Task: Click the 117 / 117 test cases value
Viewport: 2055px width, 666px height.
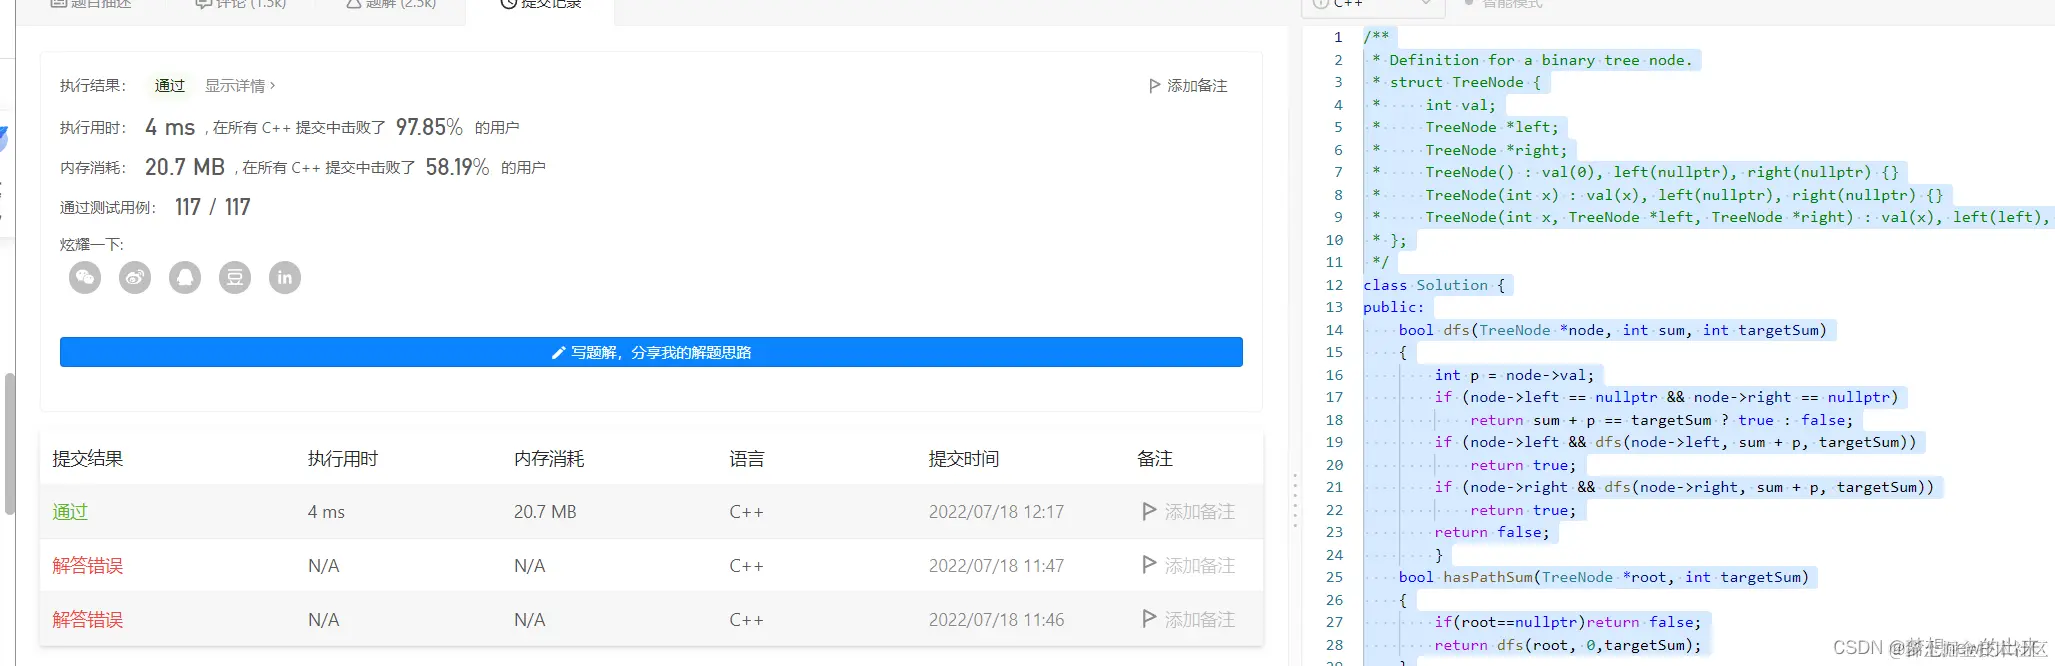Action: pos(213,207)
